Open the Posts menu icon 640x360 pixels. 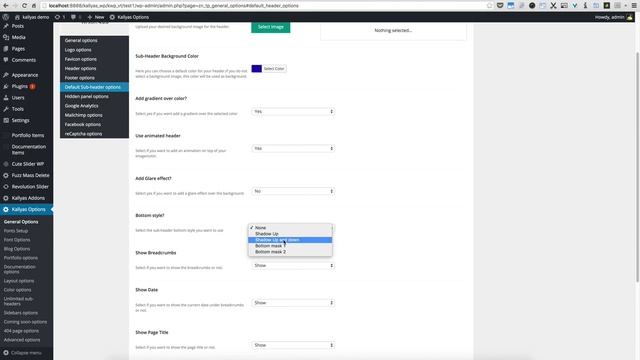6,26
